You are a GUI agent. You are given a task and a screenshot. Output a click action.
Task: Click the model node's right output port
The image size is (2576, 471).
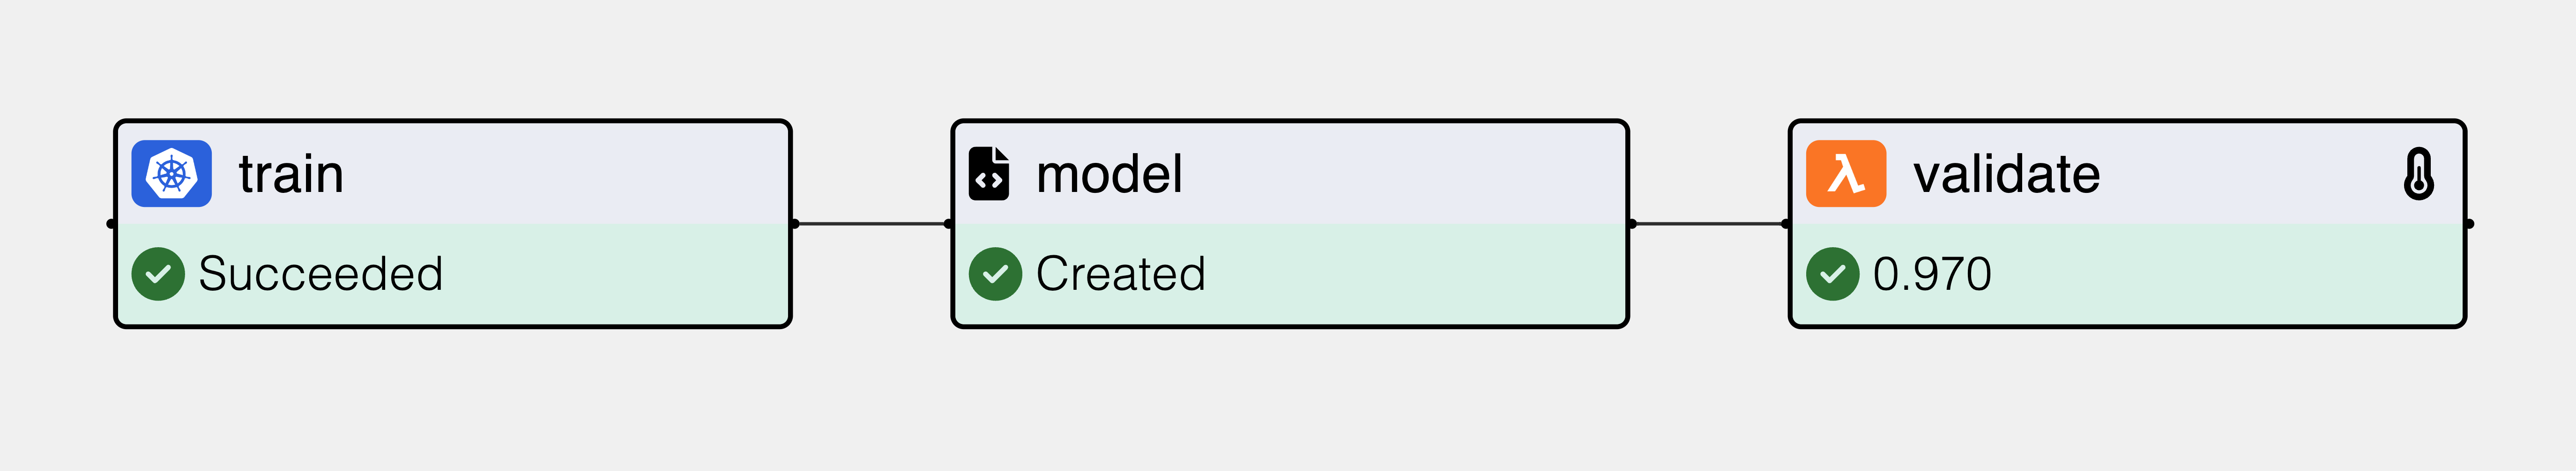1631,224
